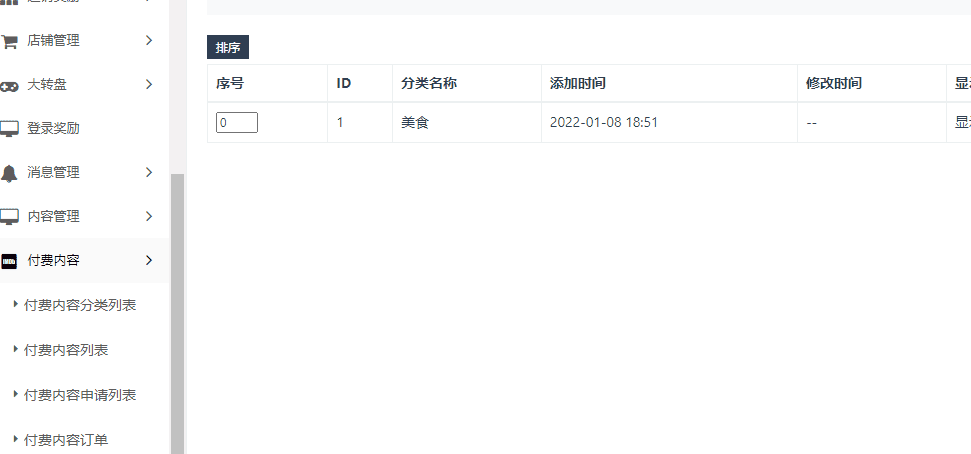971x454 pixels.
Task: Click the sidebar vertical scrollbar thumb
Action: [177, 313]
